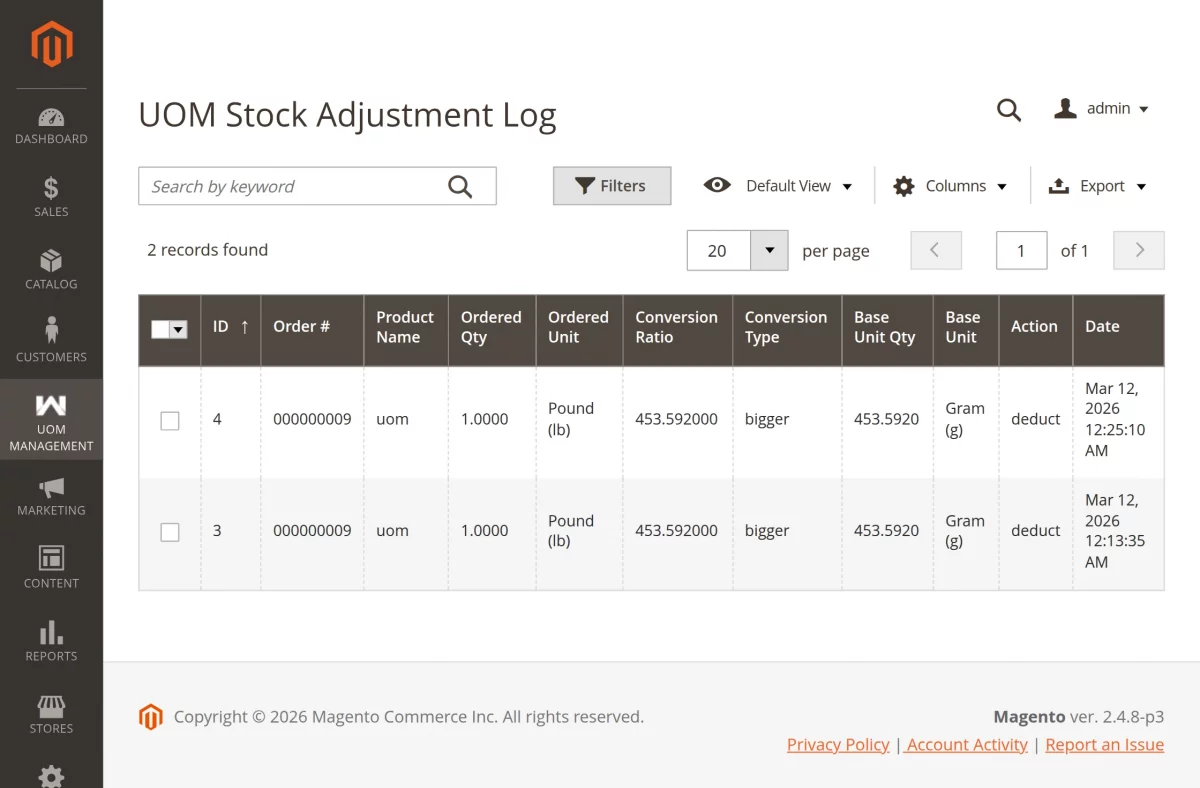1200x788 pixels.
Task: Click the Customers sidebar icon
Action: (x=51, y=331)
